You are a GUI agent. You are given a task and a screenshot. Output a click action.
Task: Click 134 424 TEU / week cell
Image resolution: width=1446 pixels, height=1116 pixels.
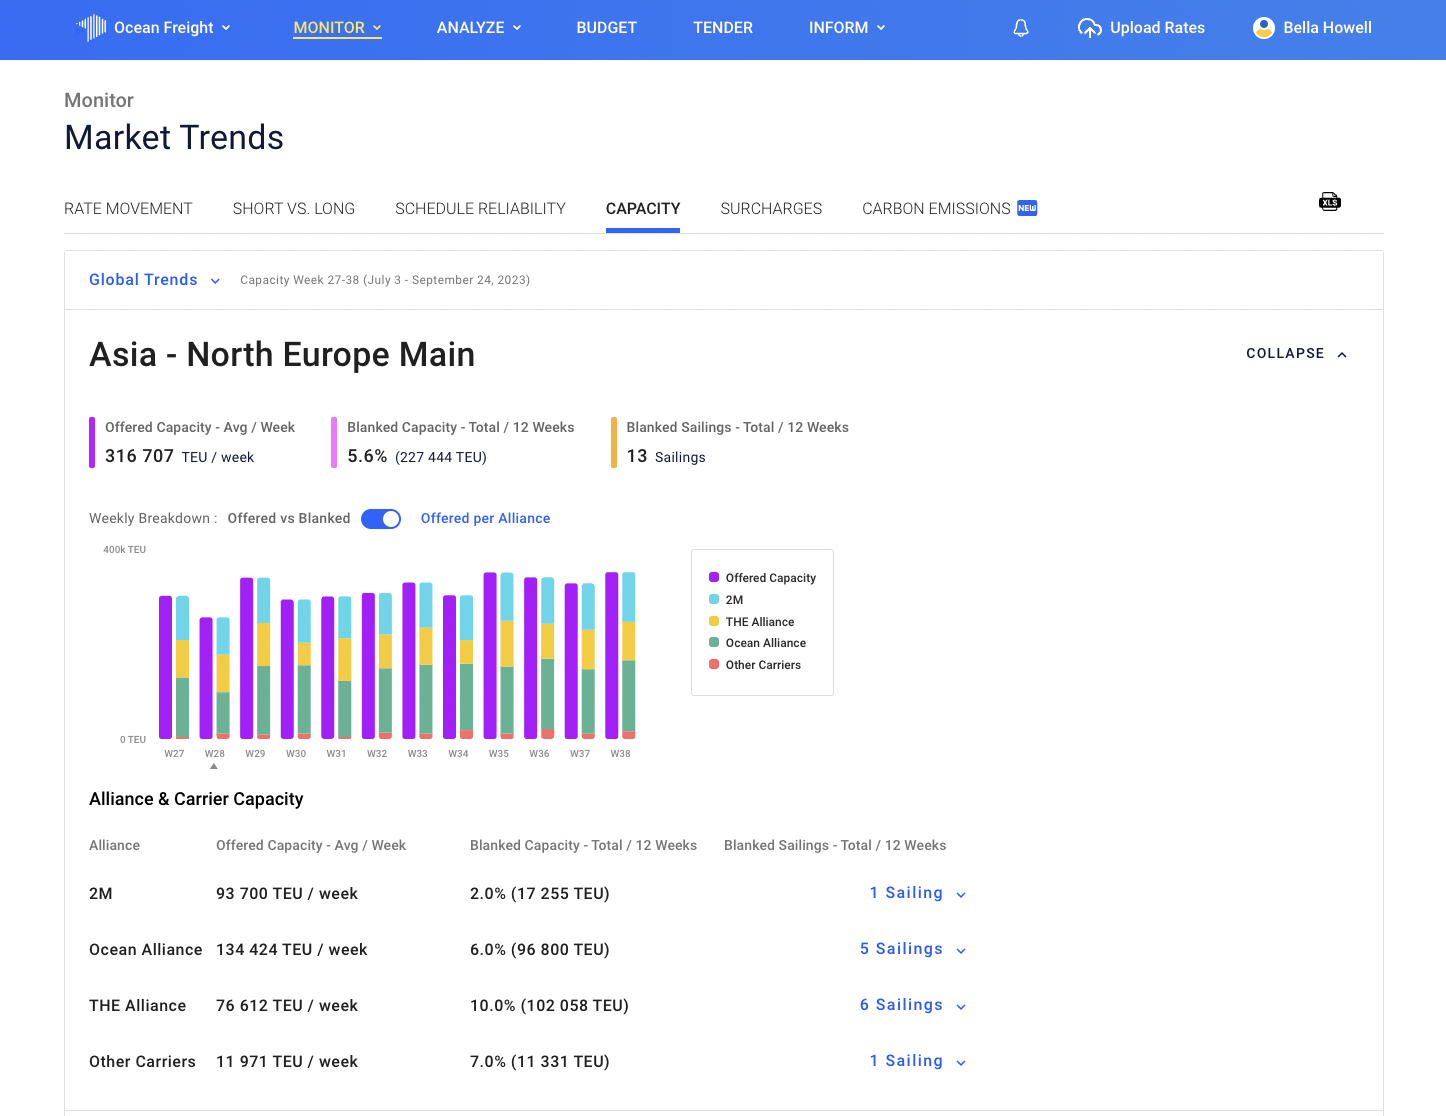(x=291, y=949)
